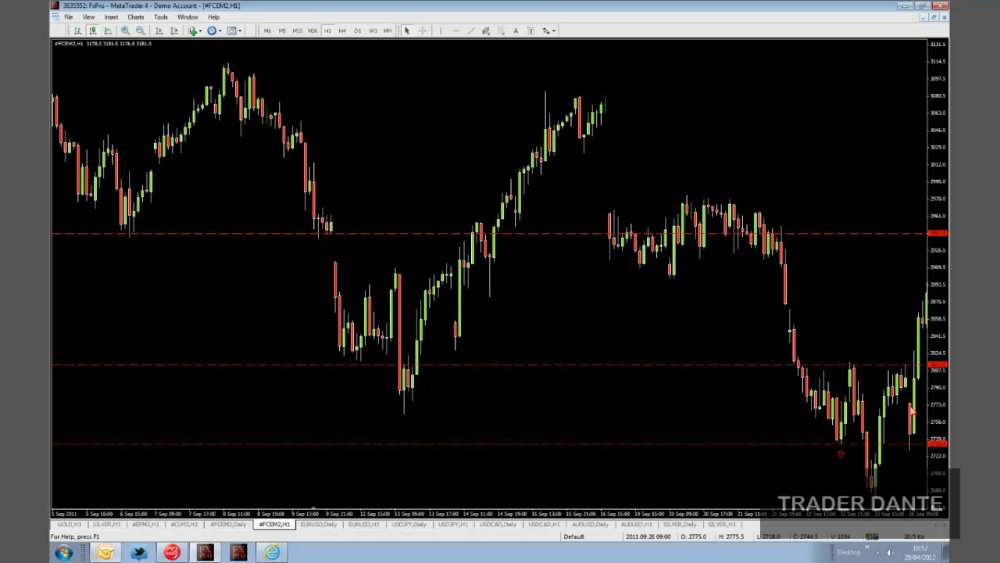Zoom out on the chart
1000x563 pixels.
(x=140, y=31)
